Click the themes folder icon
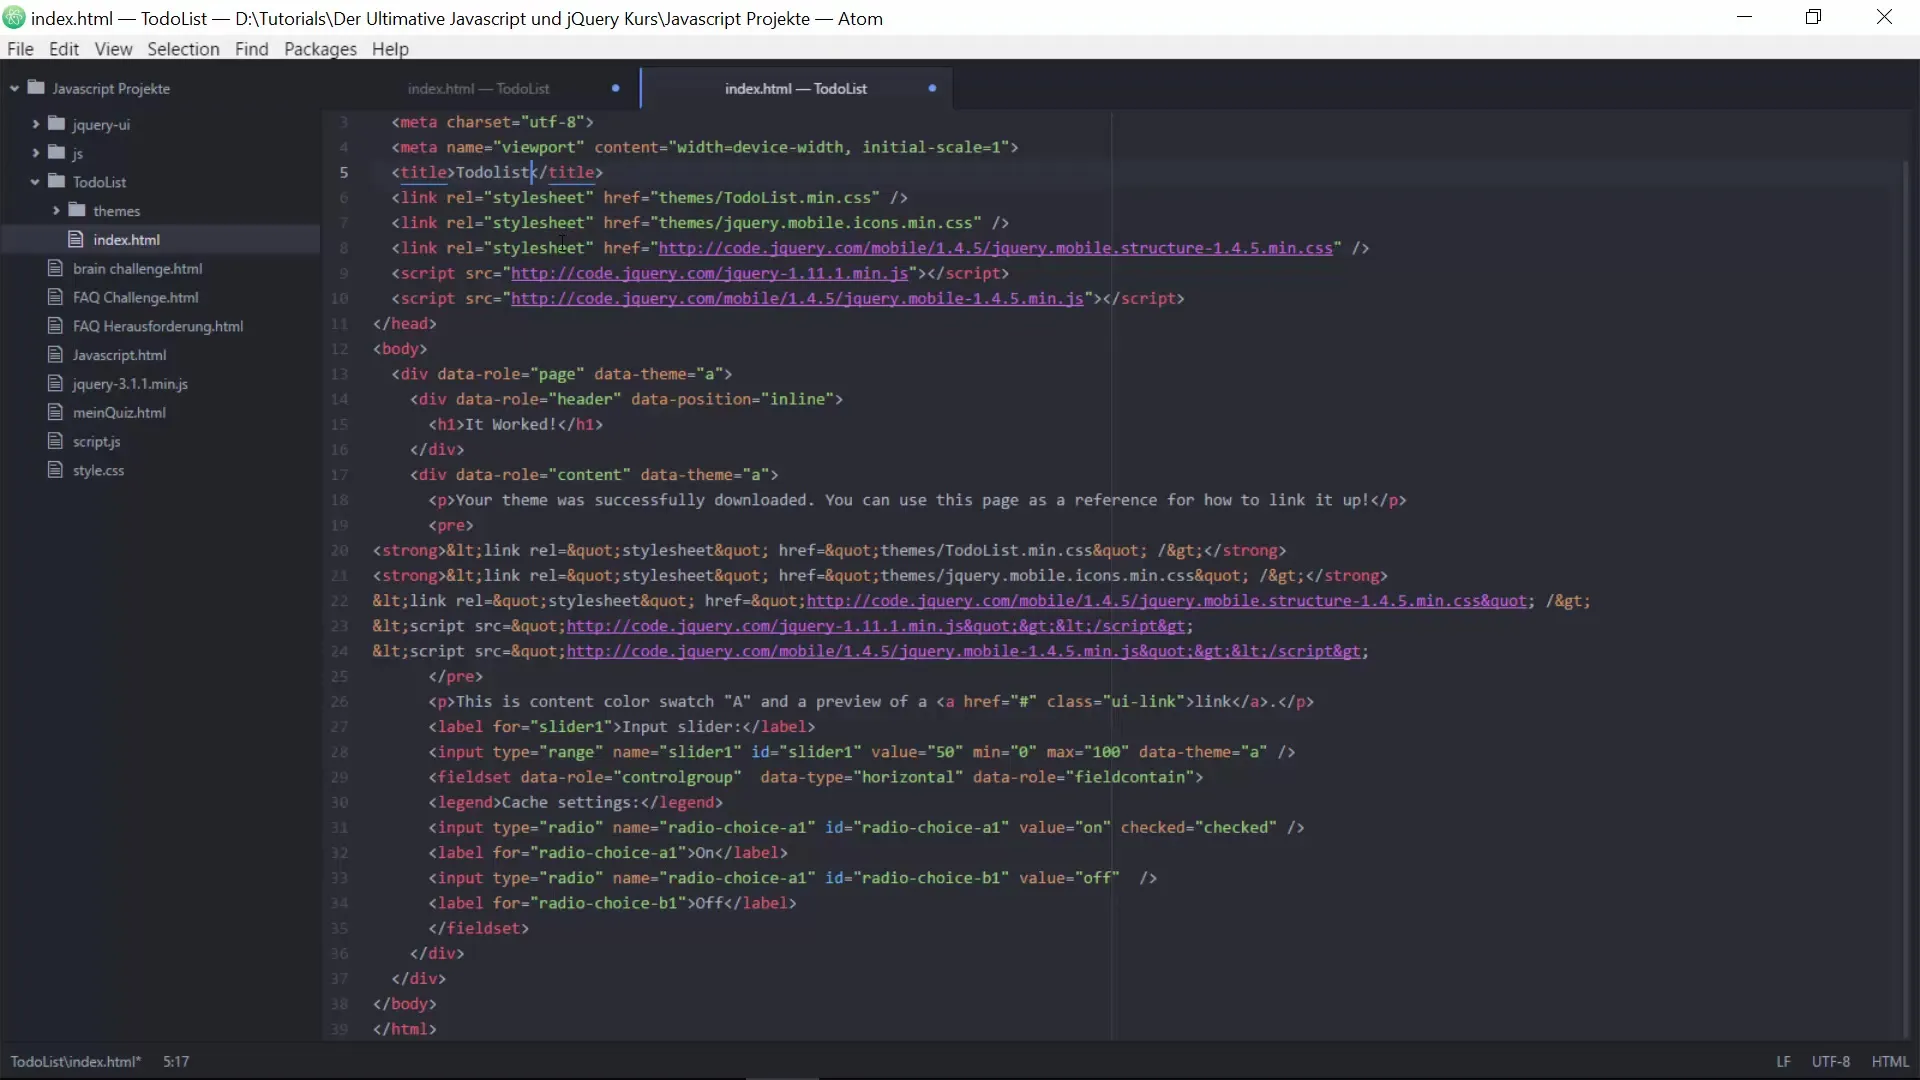This screenshot has width=1920, height=1080. point(77,211)
